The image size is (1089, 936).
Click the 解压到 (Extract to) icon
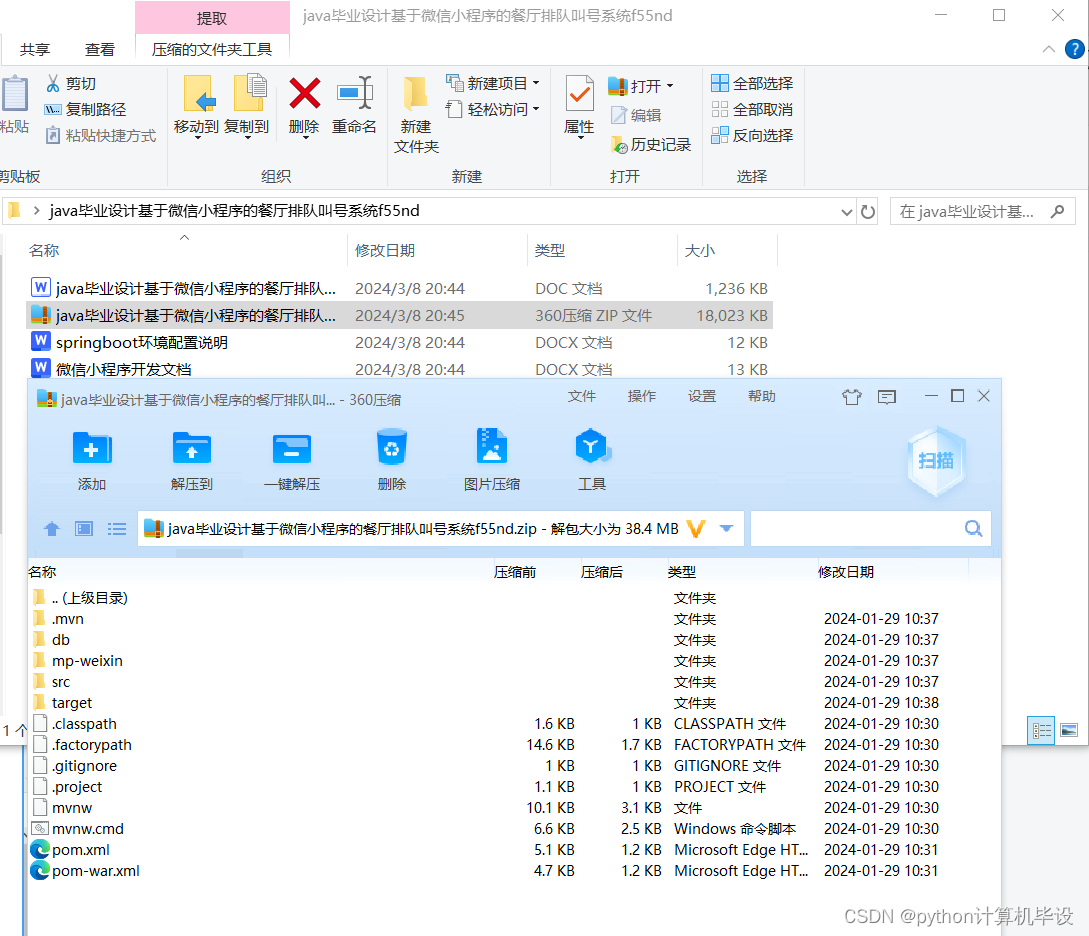191,449
